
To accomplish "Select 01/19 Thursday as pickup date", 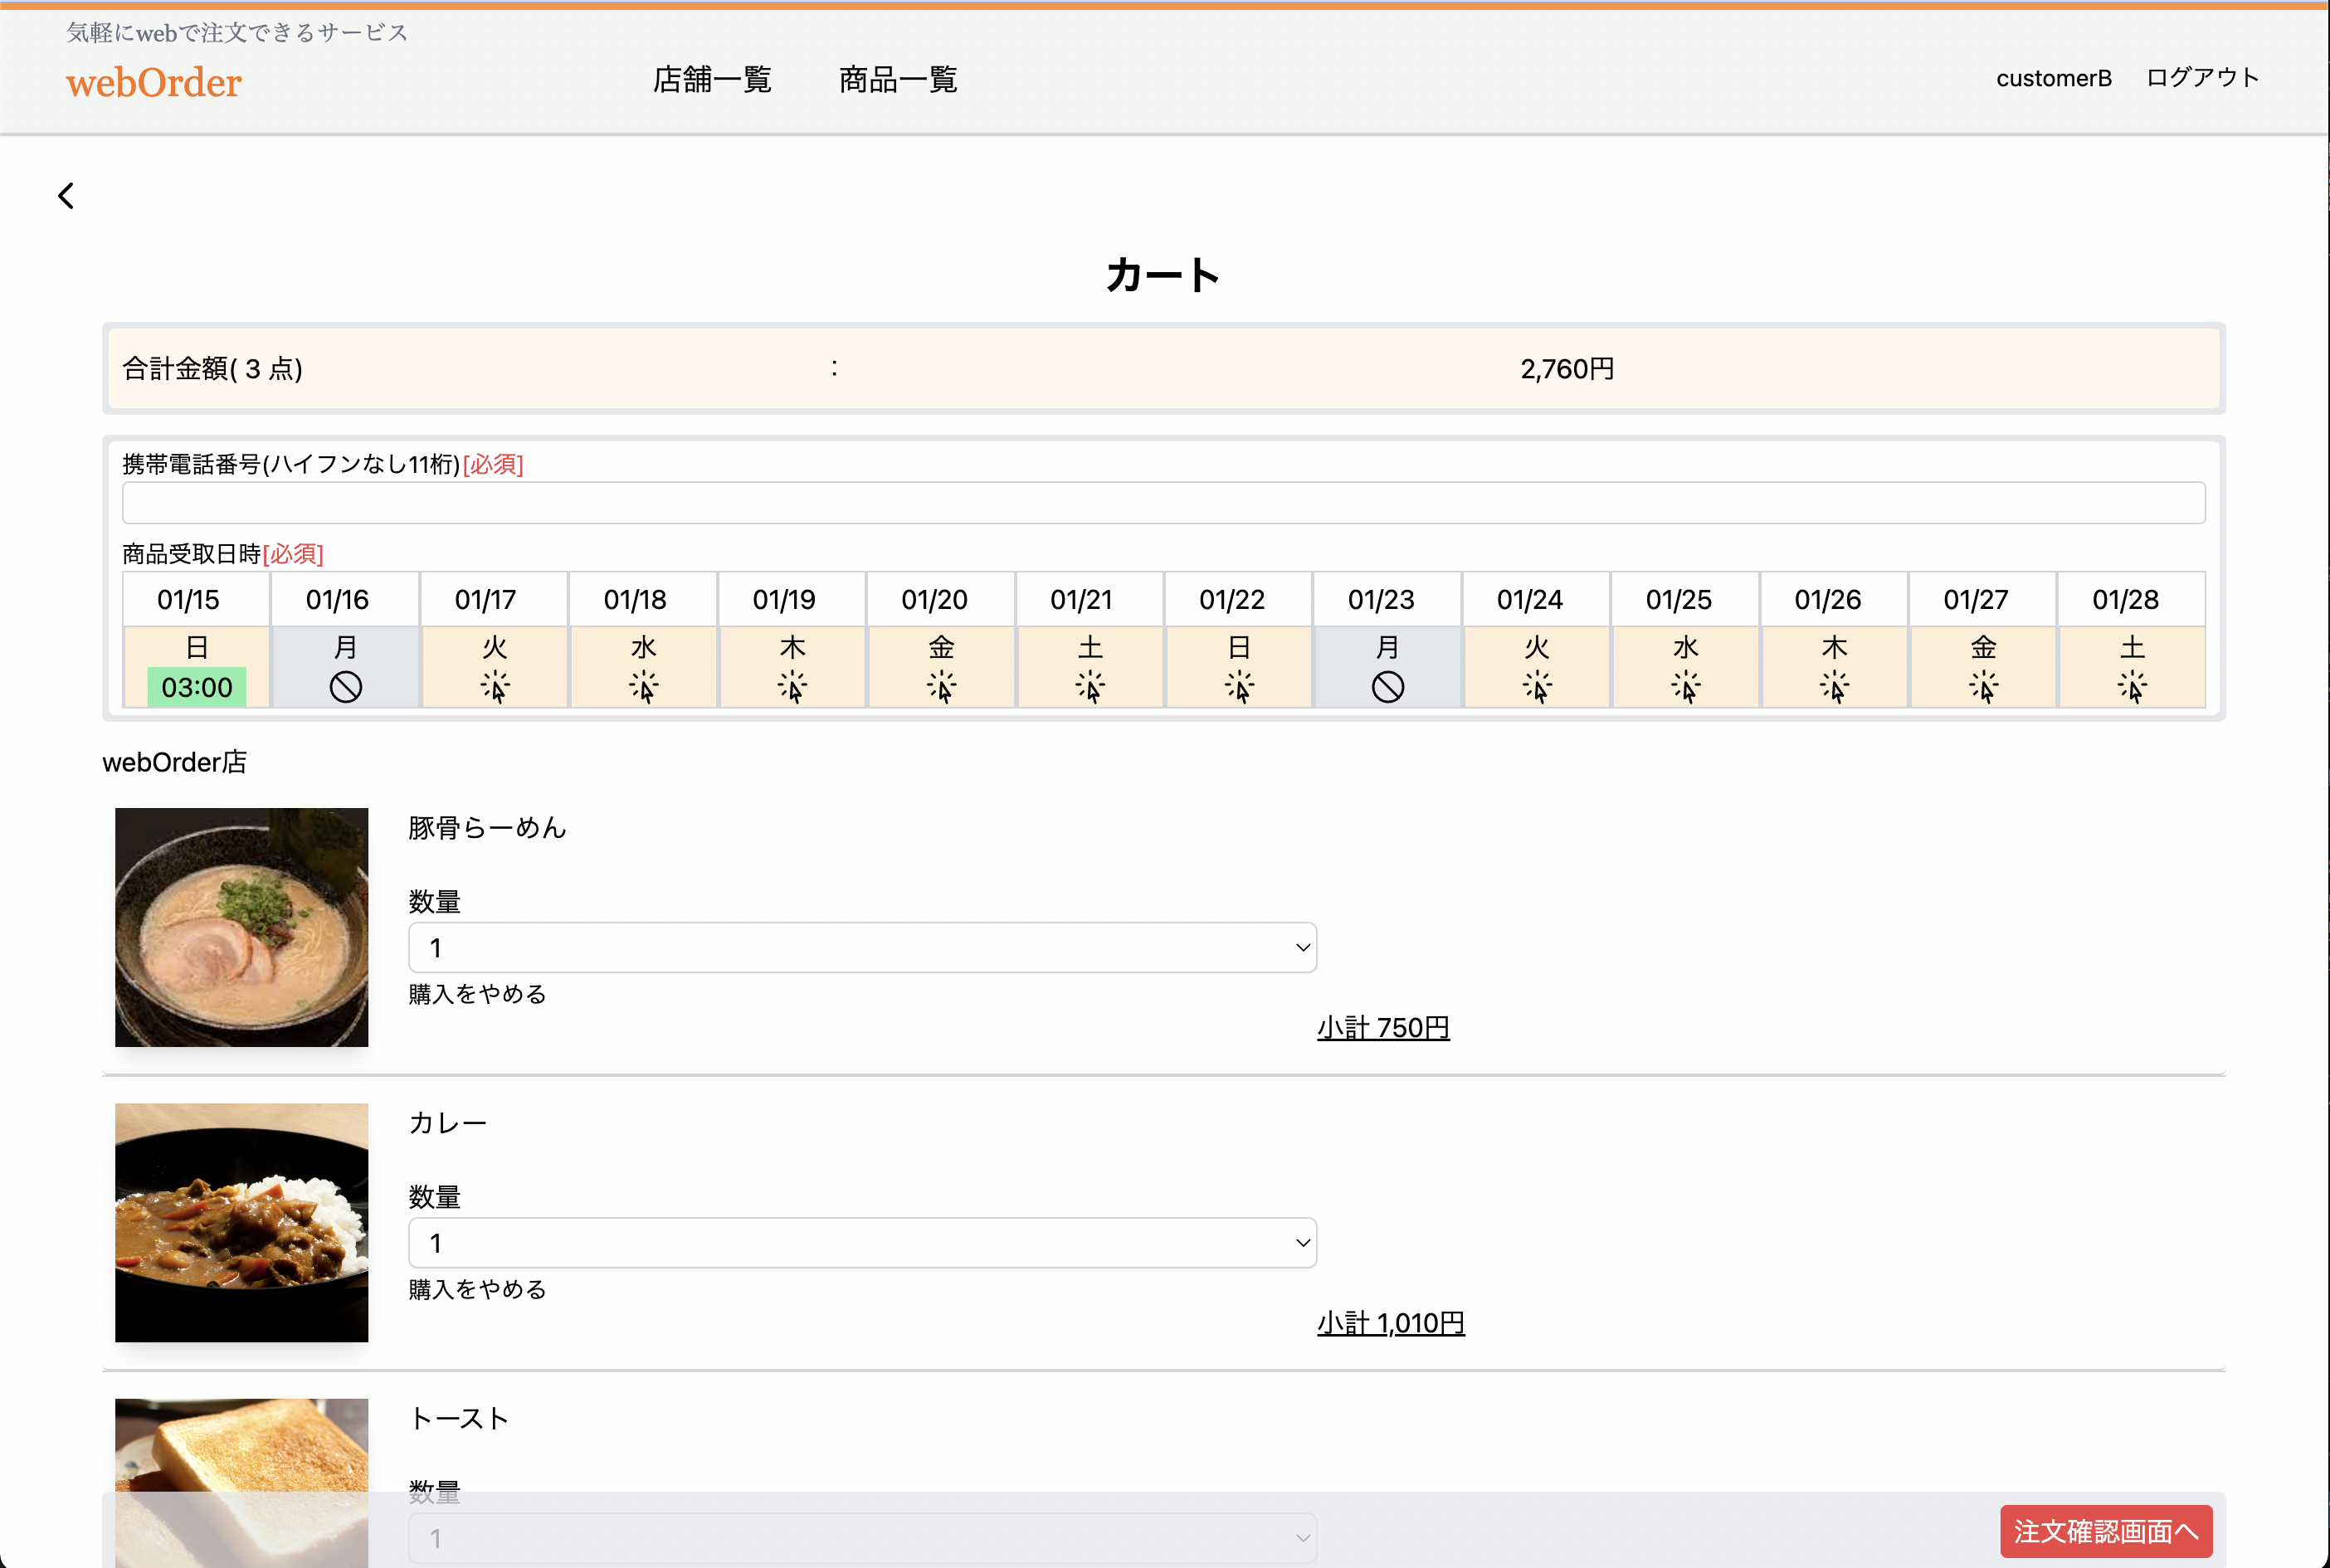I will click(792, 666).
